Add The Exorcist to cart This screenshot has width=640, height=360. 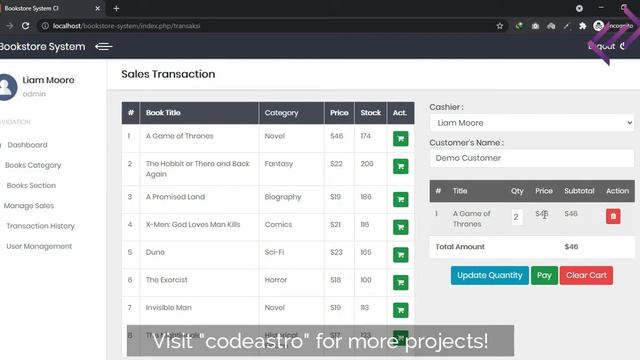point(400,282)
